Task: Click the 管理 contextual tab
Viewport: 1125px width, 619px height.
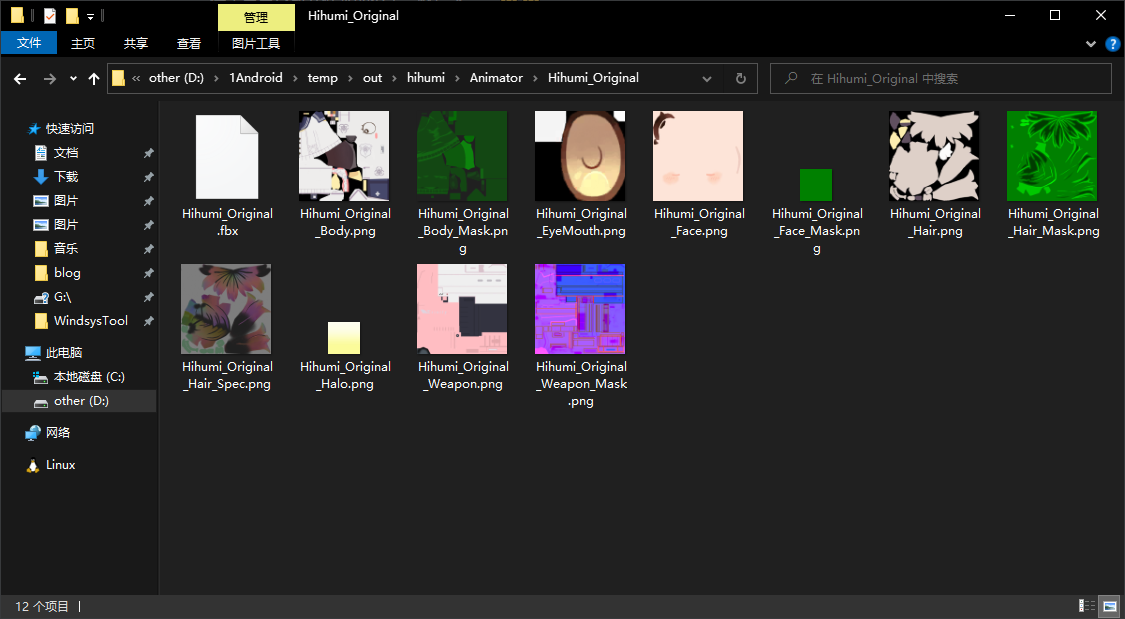Action: 256,17
